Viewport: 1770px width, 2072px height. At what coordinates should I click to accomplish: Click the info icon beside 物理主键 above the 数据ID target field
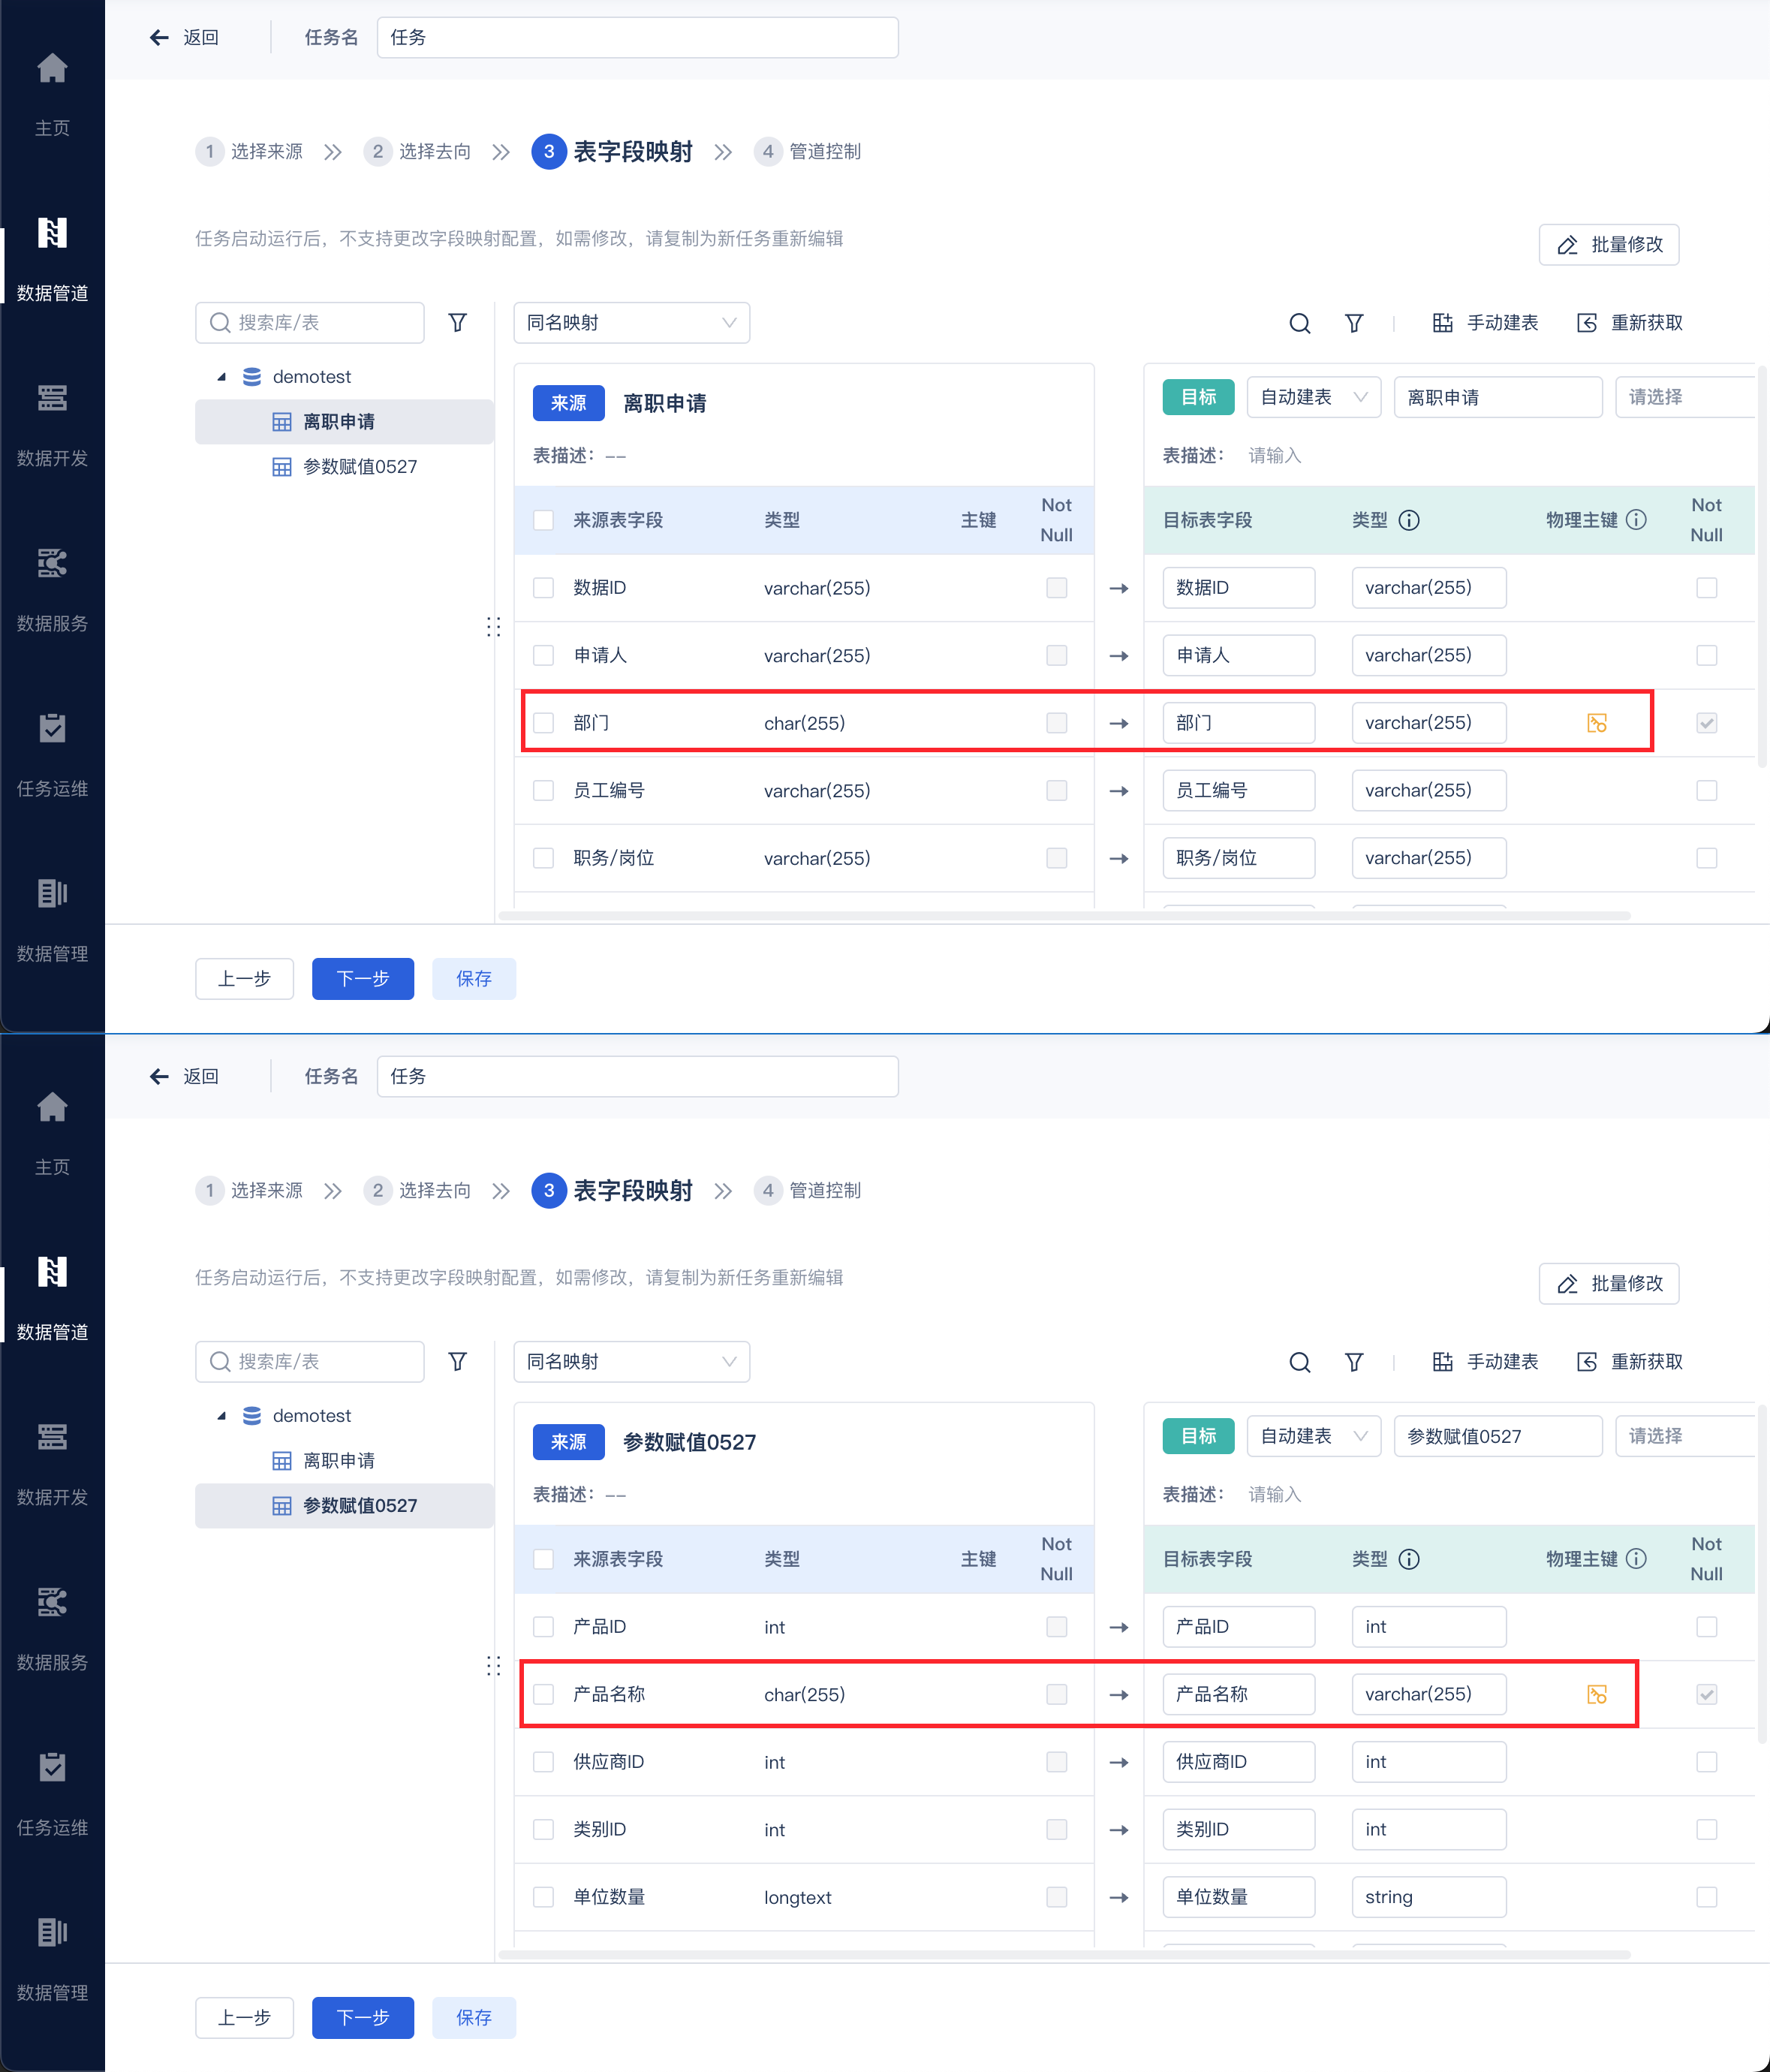coord(1636,520)
